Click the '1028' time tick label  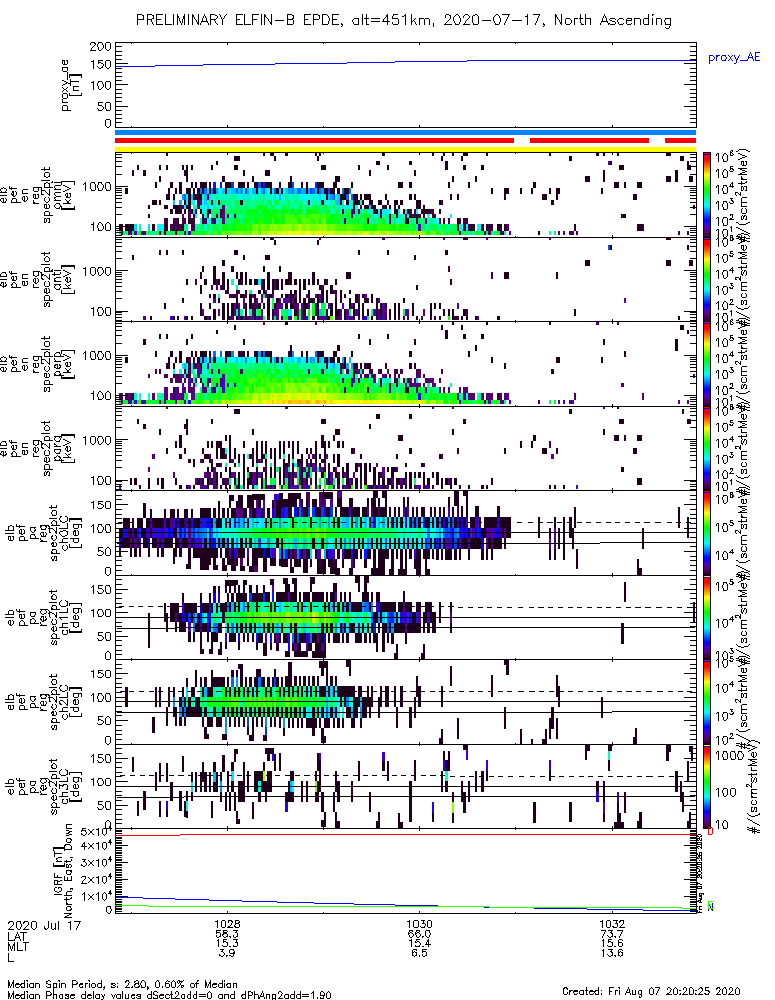[227, 924]
